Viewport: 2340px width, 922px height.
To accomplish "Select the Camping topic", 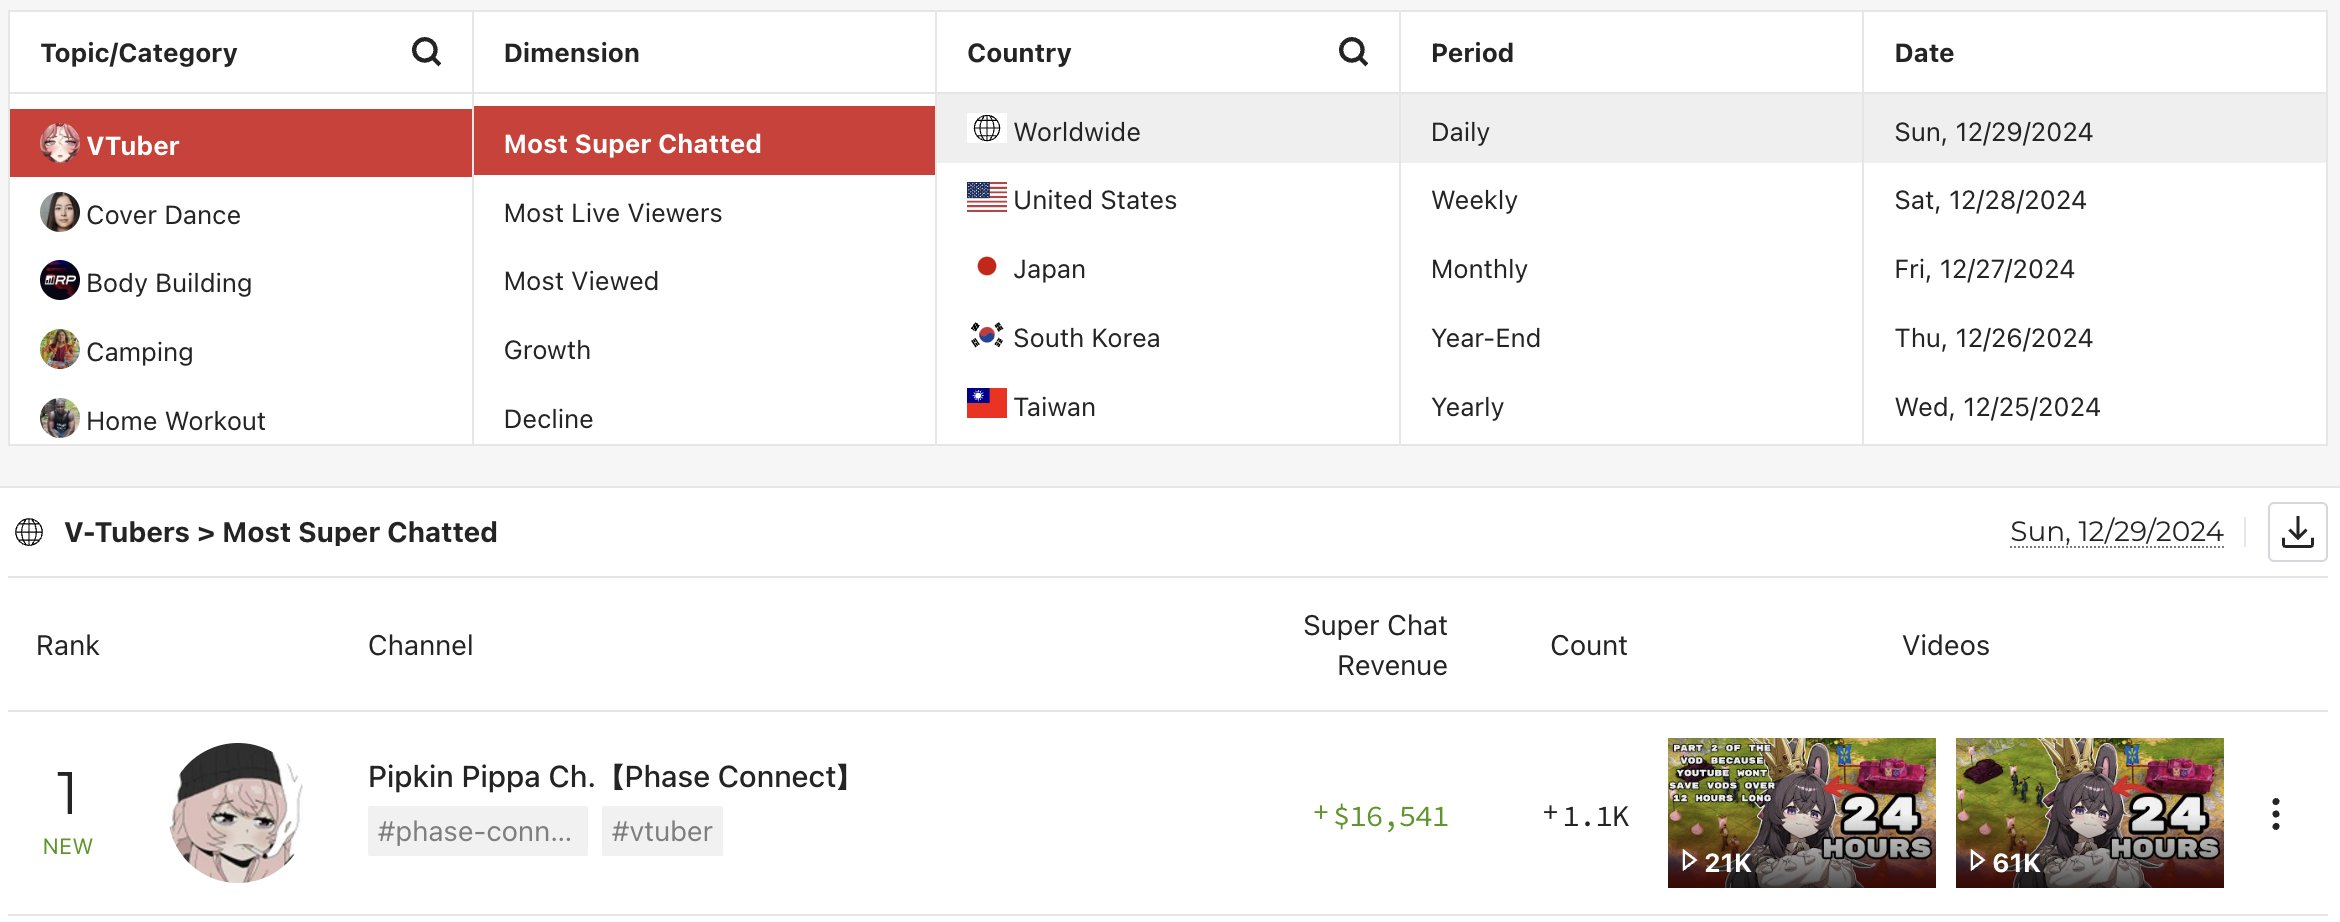I will 241,351.
